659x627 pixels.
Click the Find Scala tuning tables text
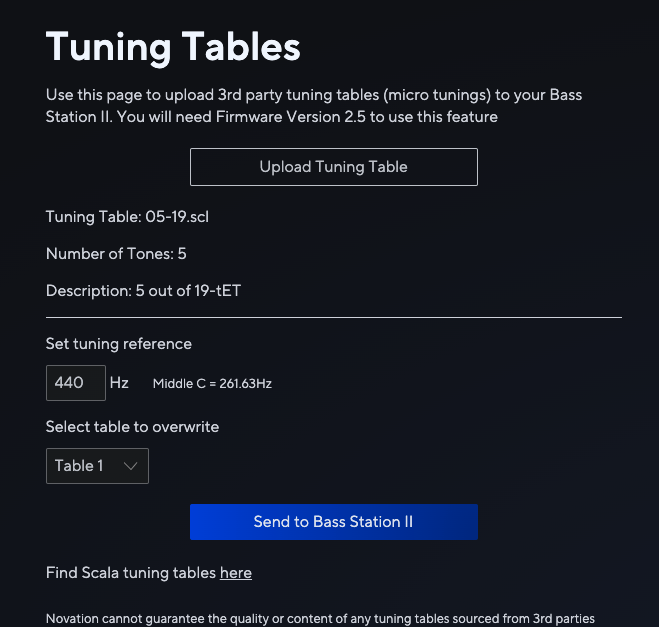[131, 573]
